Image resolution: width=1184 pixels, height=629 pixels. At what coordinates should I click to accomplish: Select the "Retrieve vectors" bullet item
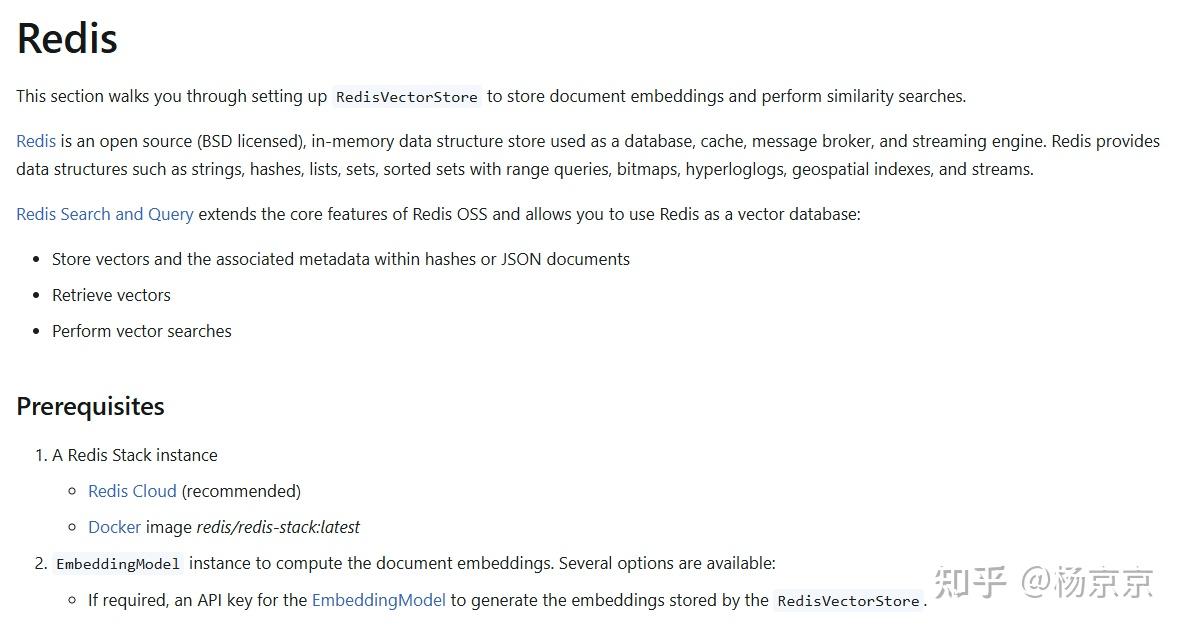tap(111, 295)
